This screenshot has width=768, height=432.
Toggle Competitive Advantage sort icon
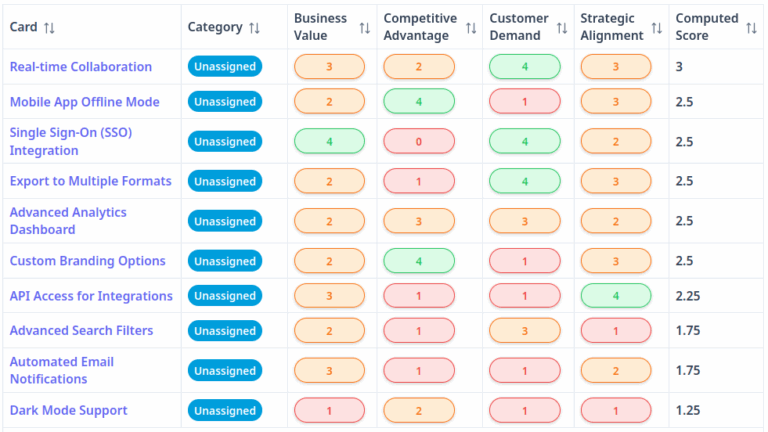coord(471,27)
